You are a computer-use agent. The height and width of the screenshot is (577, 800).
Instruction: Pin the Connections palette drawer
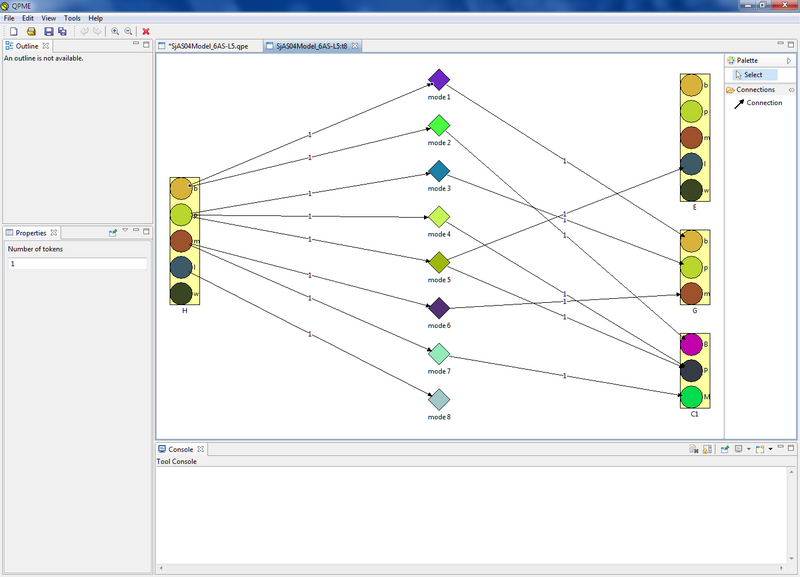(791, 90)
